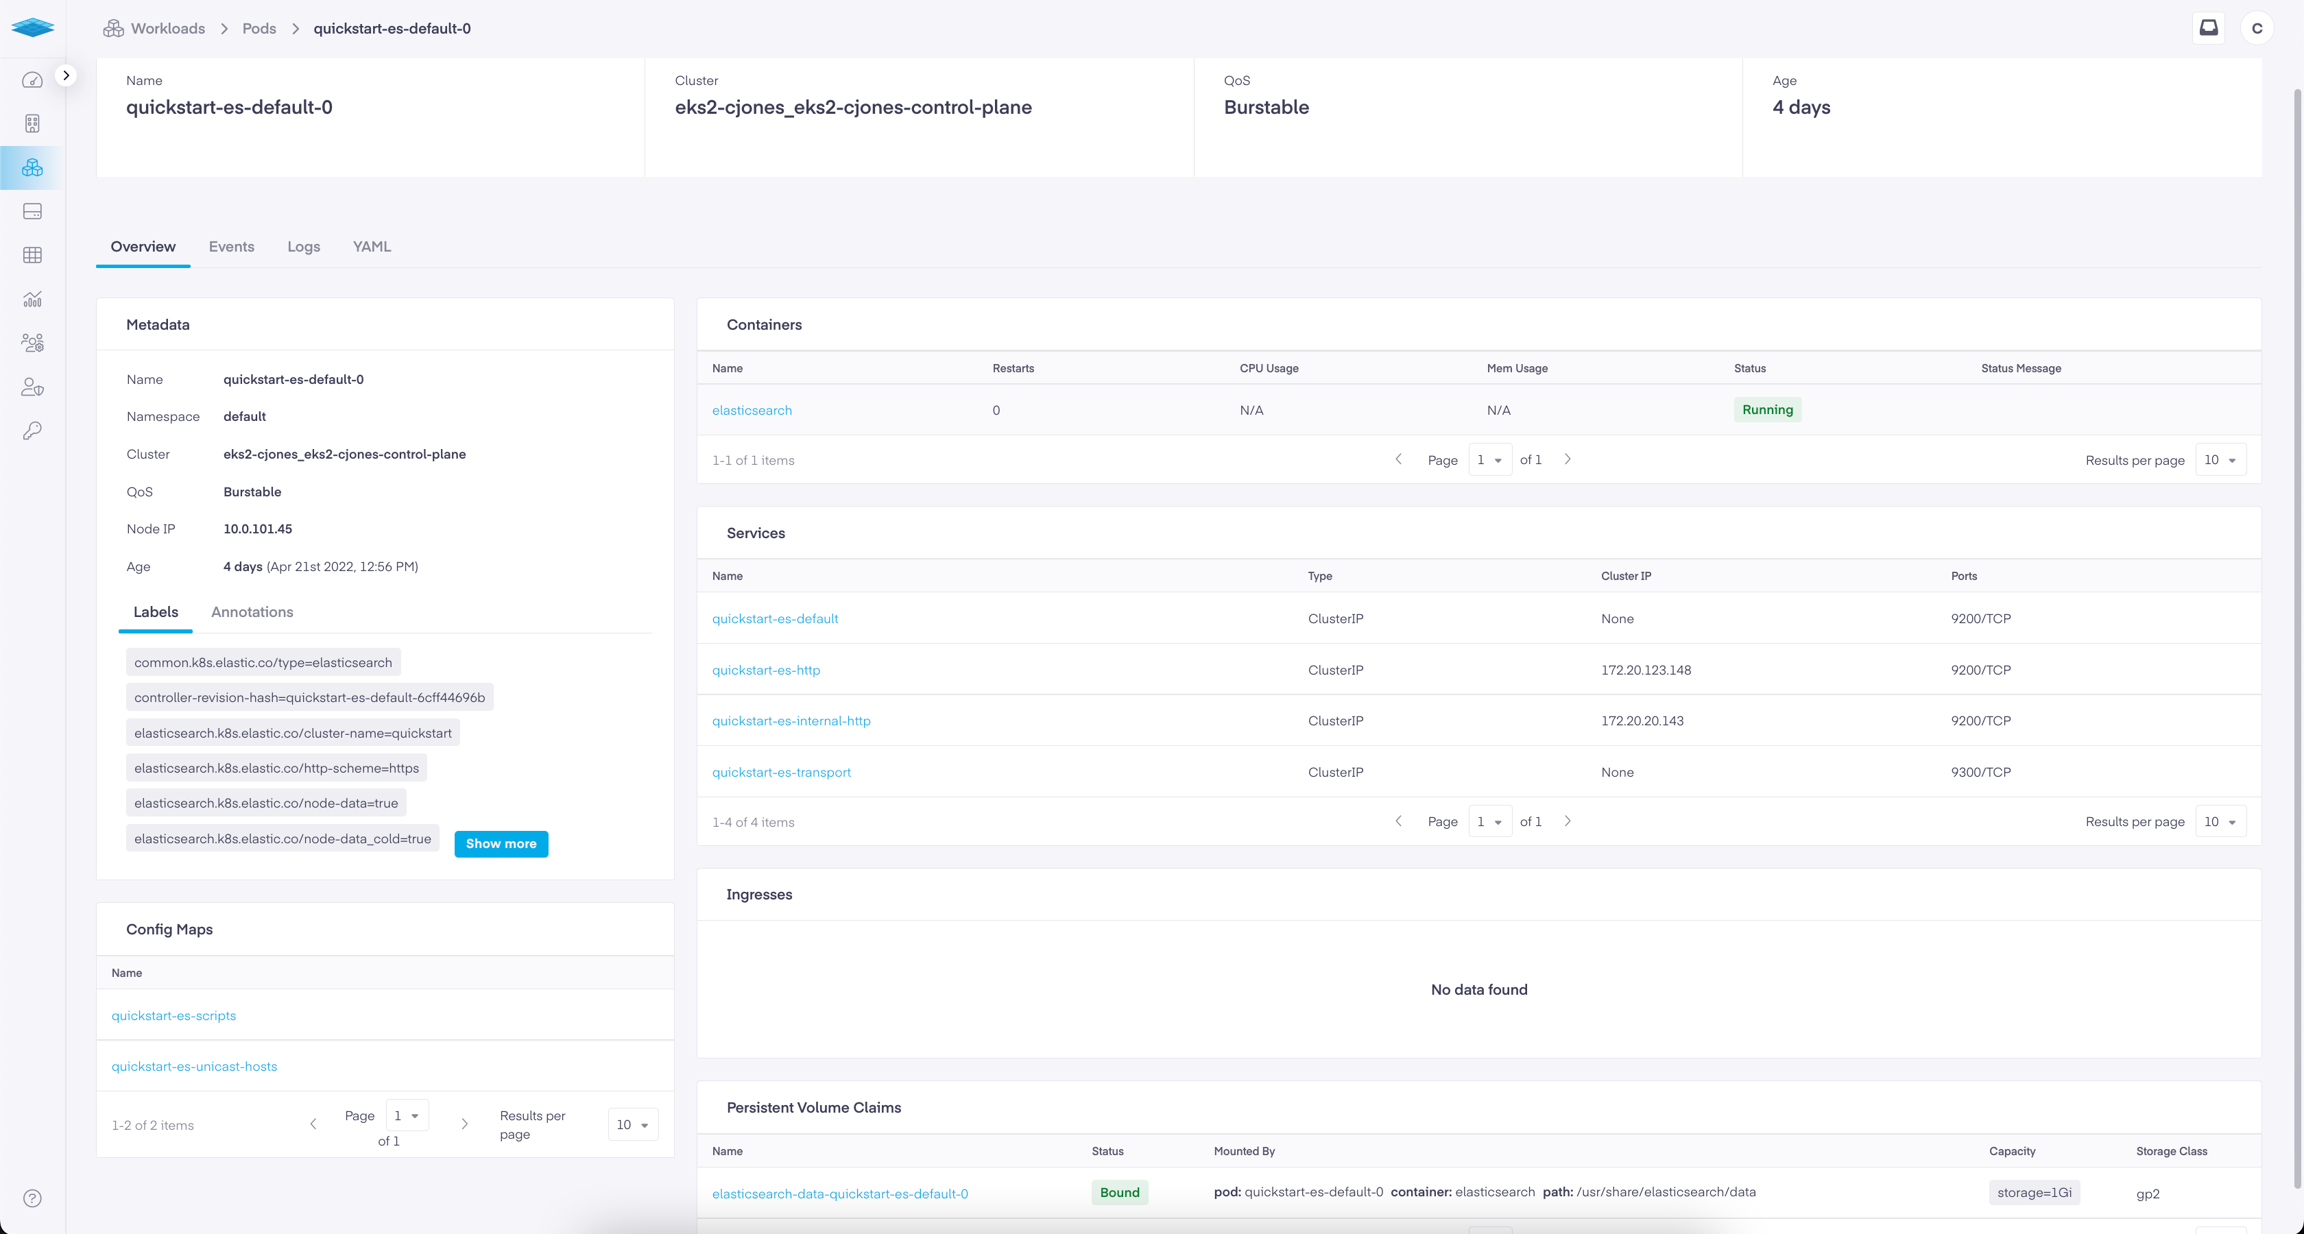
Task: Switch to the YAML tab
Action: click(x=371, y=246)
